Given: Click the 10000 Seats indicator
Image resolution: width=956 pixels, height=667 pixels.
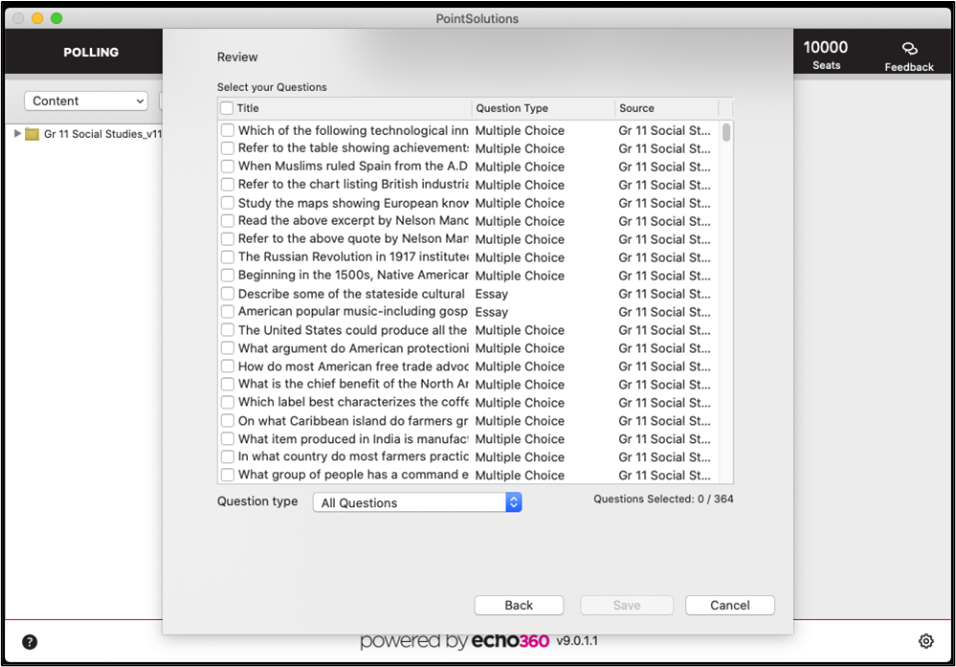Looking at the screenshot, I should (x=826, y=54).
